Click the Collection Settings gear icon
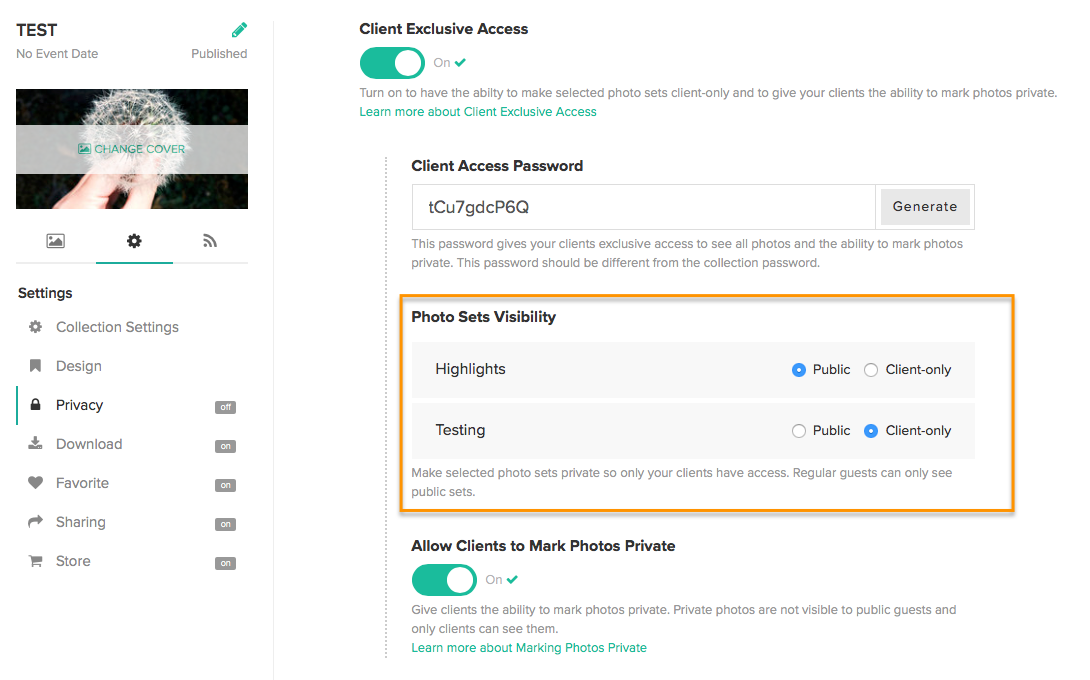The width and height of the screenshot is (1090, 680). coord(35,327)
